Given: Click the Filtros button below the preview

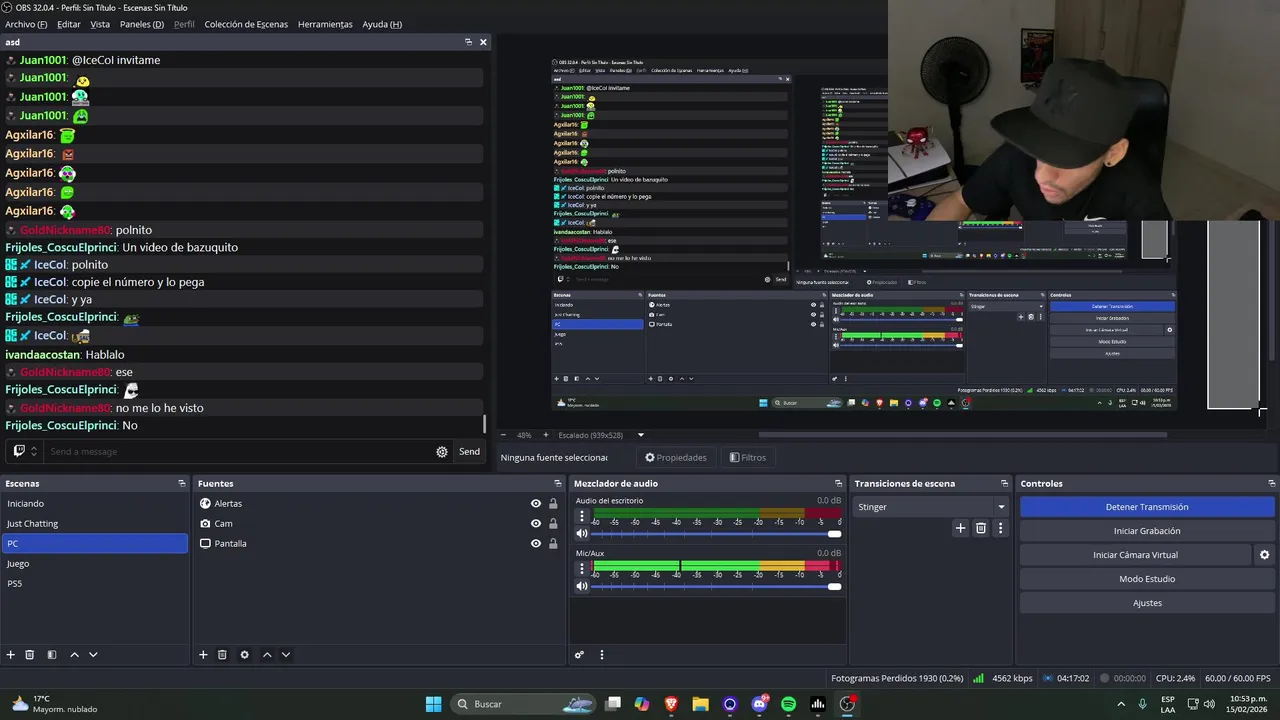Looking at the screenshot, I should tap(748, 458).
